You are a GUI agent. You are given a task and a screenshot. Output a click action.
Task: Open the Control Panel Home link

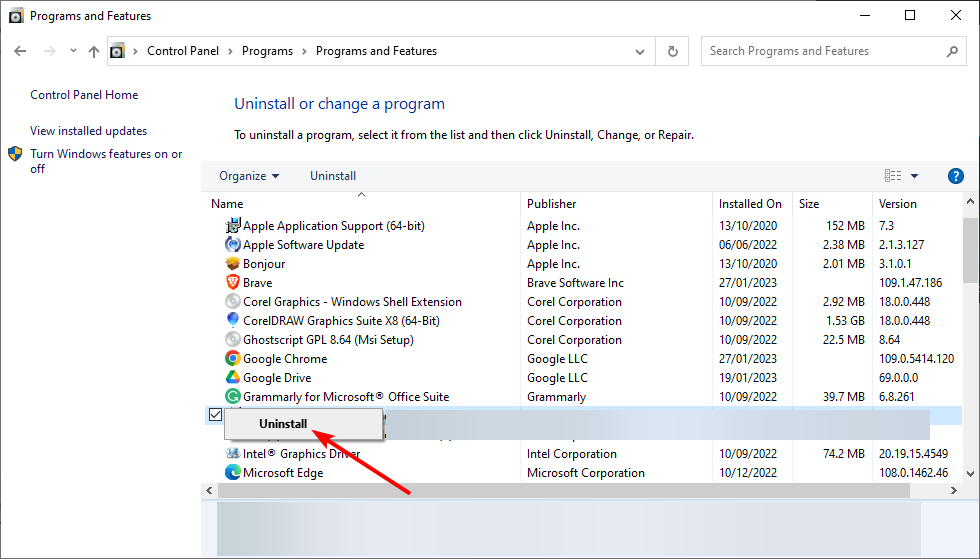coord(84,95)
